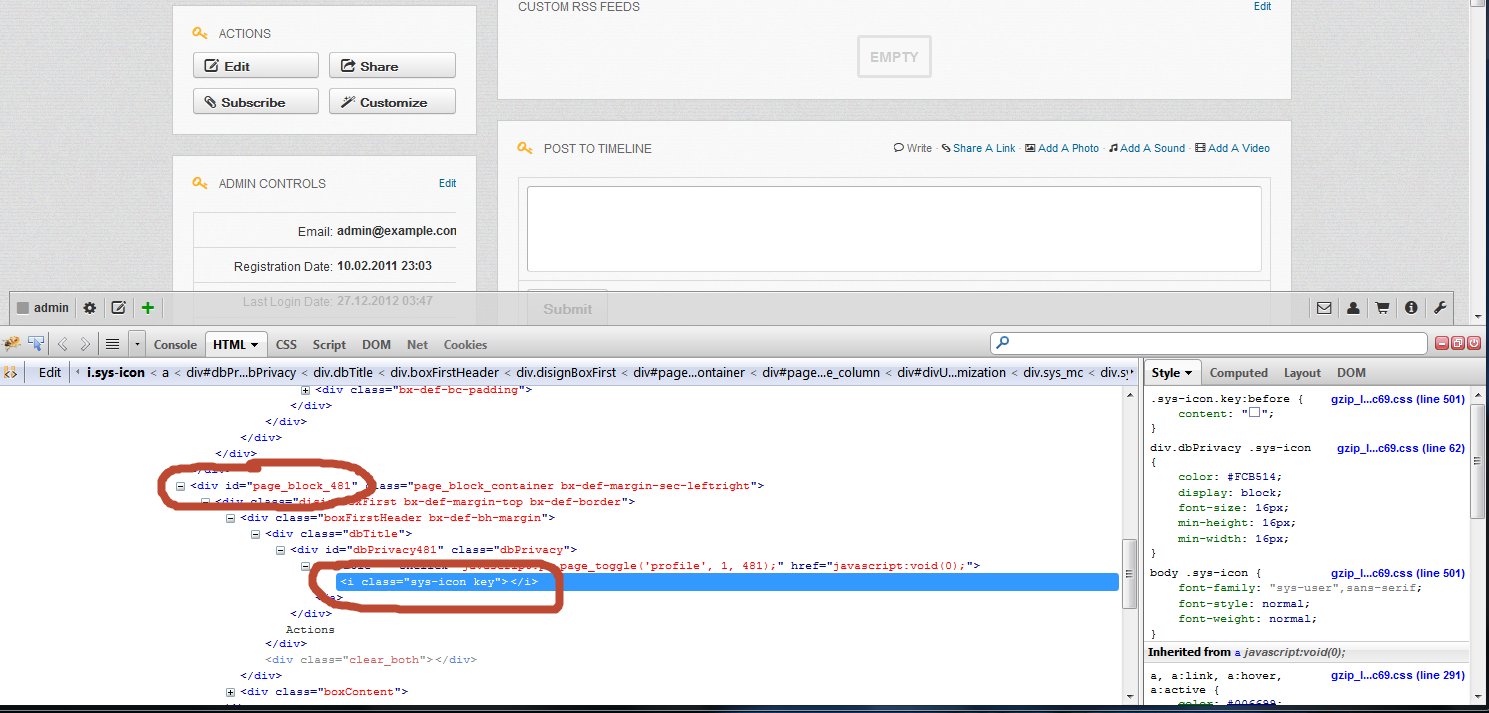Click the info icon in the admin bar

[1411, 308]
